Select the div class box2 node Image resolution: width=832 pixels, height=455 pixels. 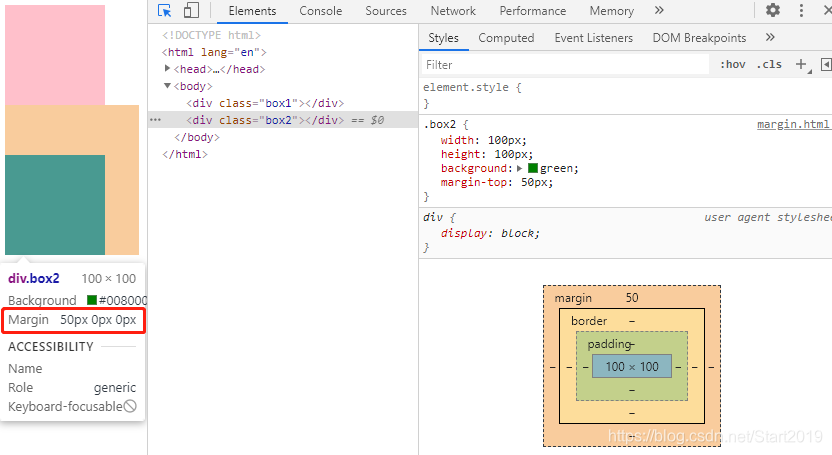point(265,120)
